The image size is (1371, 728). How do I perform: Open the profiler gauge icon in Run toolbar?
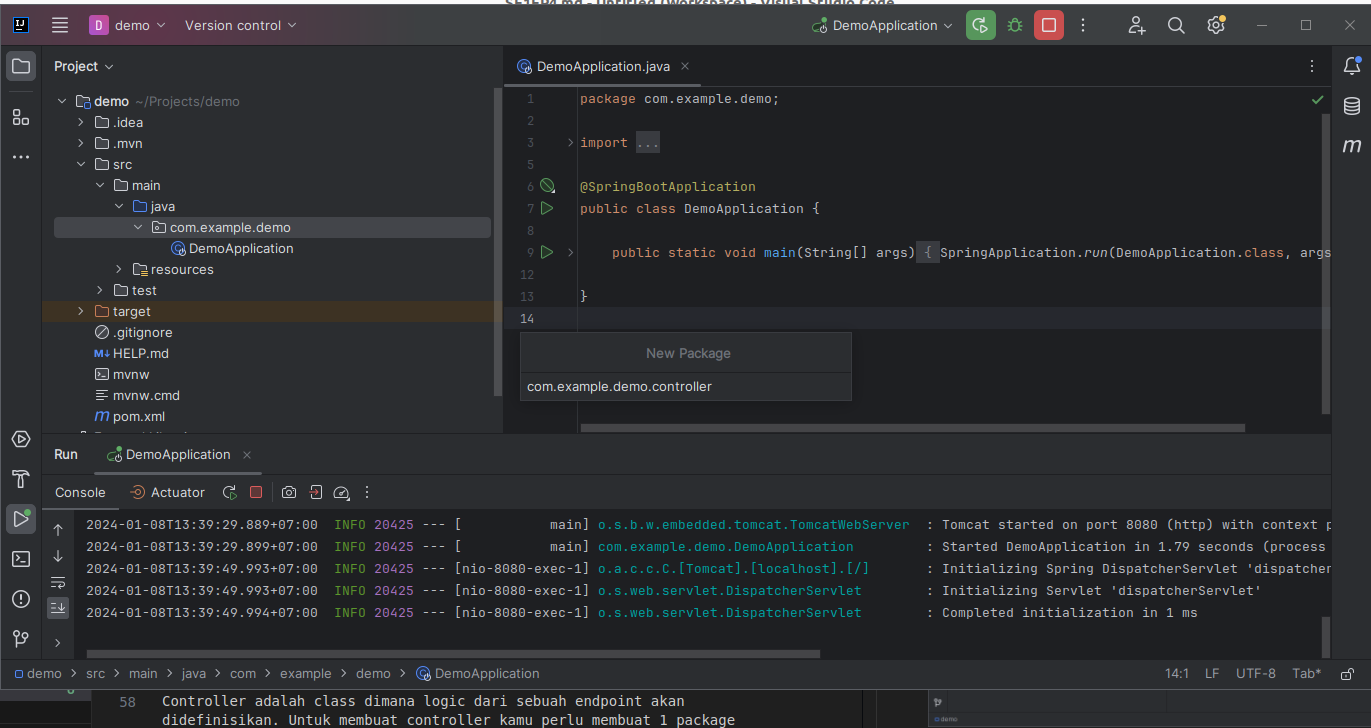point(341,492)
